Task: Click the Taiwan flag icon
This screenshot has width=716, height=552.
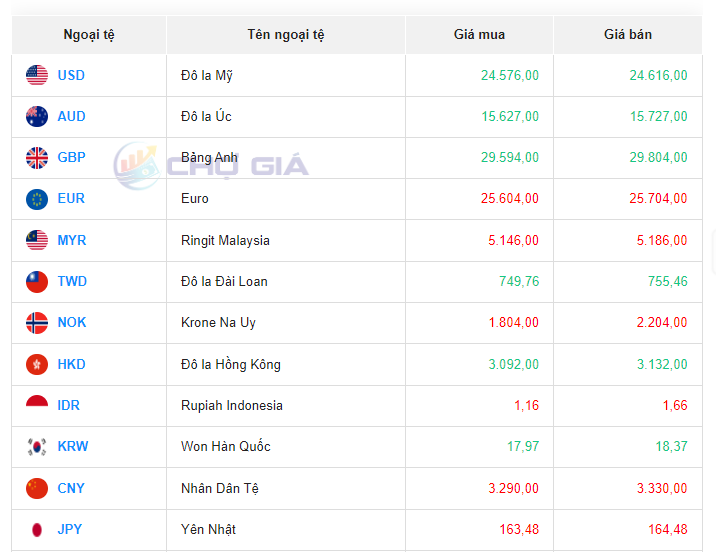Action: tap(37, 282)
